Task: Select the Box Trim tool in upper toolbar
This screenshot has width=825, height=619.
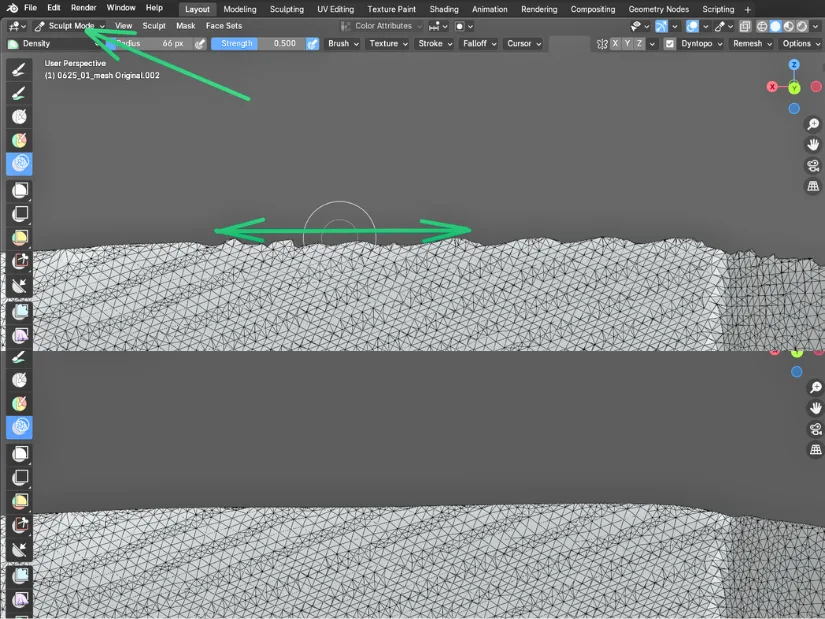Action: (x=19, y=261)
